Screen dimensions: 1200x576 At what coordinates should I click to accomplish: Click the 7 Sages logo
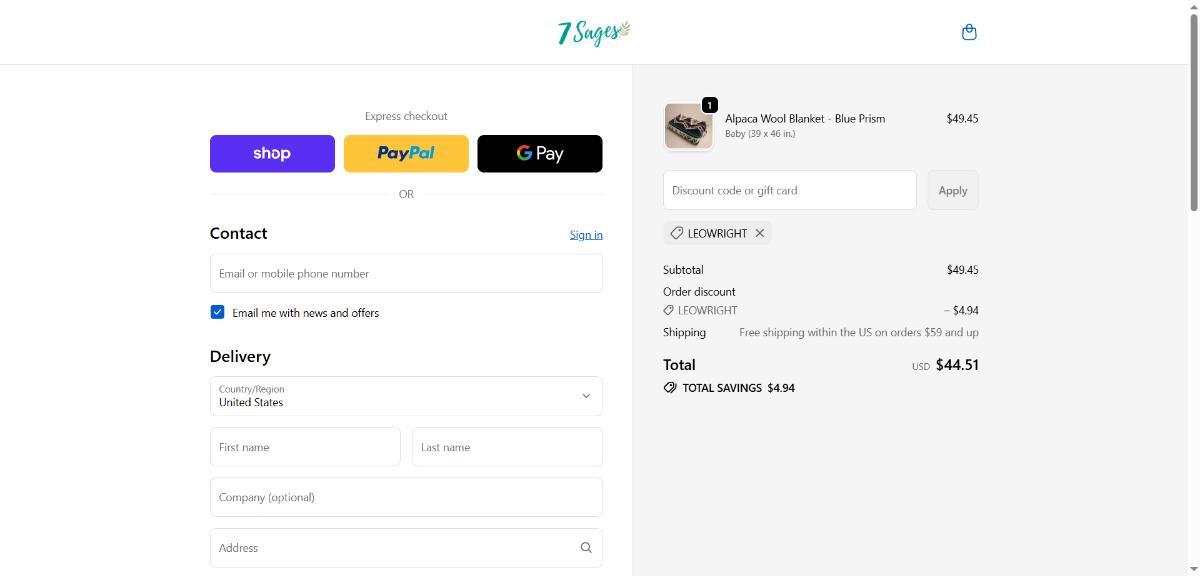594,32
